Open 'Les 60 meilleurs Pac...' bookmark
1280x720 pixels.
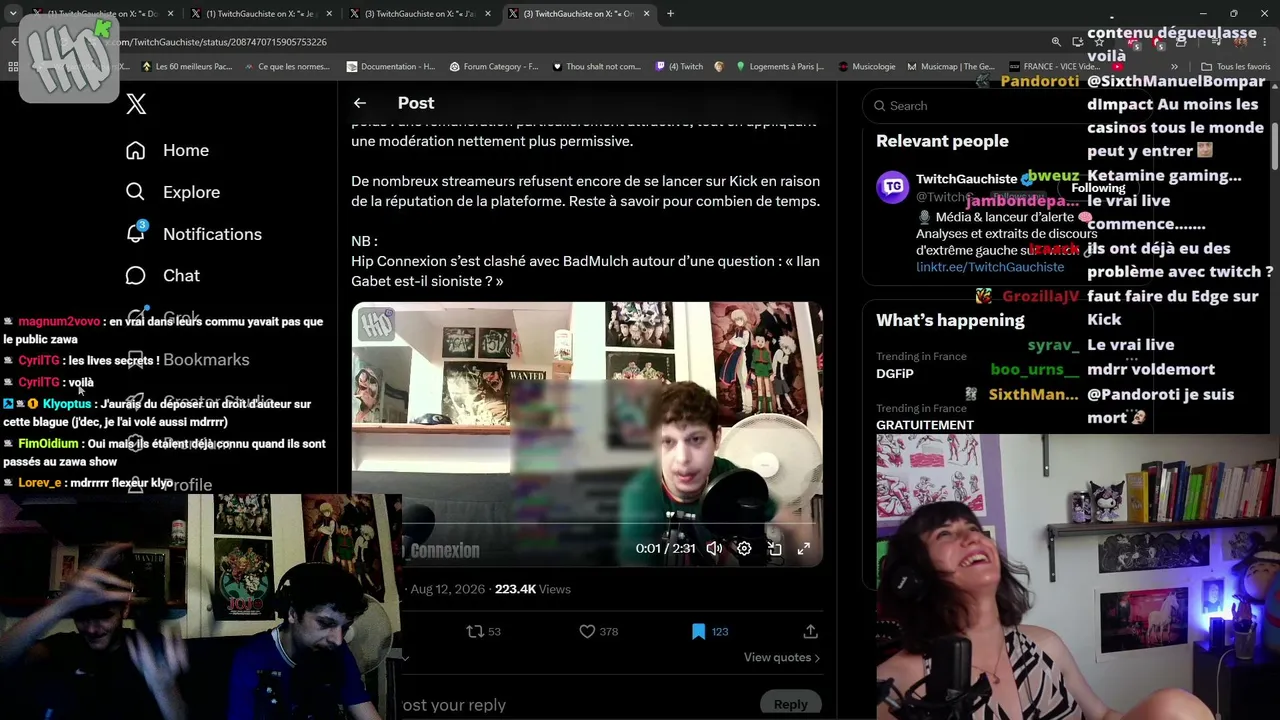pos(187,67)
